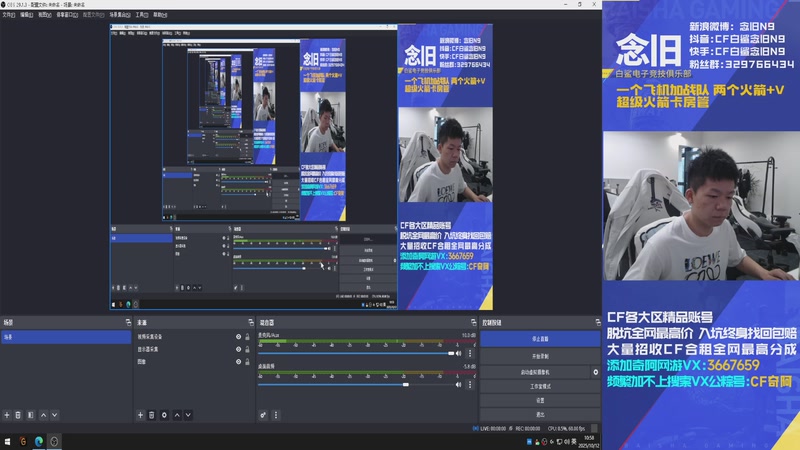
Task: Click the LIVE streaming status icon in status bar
Action: (476, 429)
